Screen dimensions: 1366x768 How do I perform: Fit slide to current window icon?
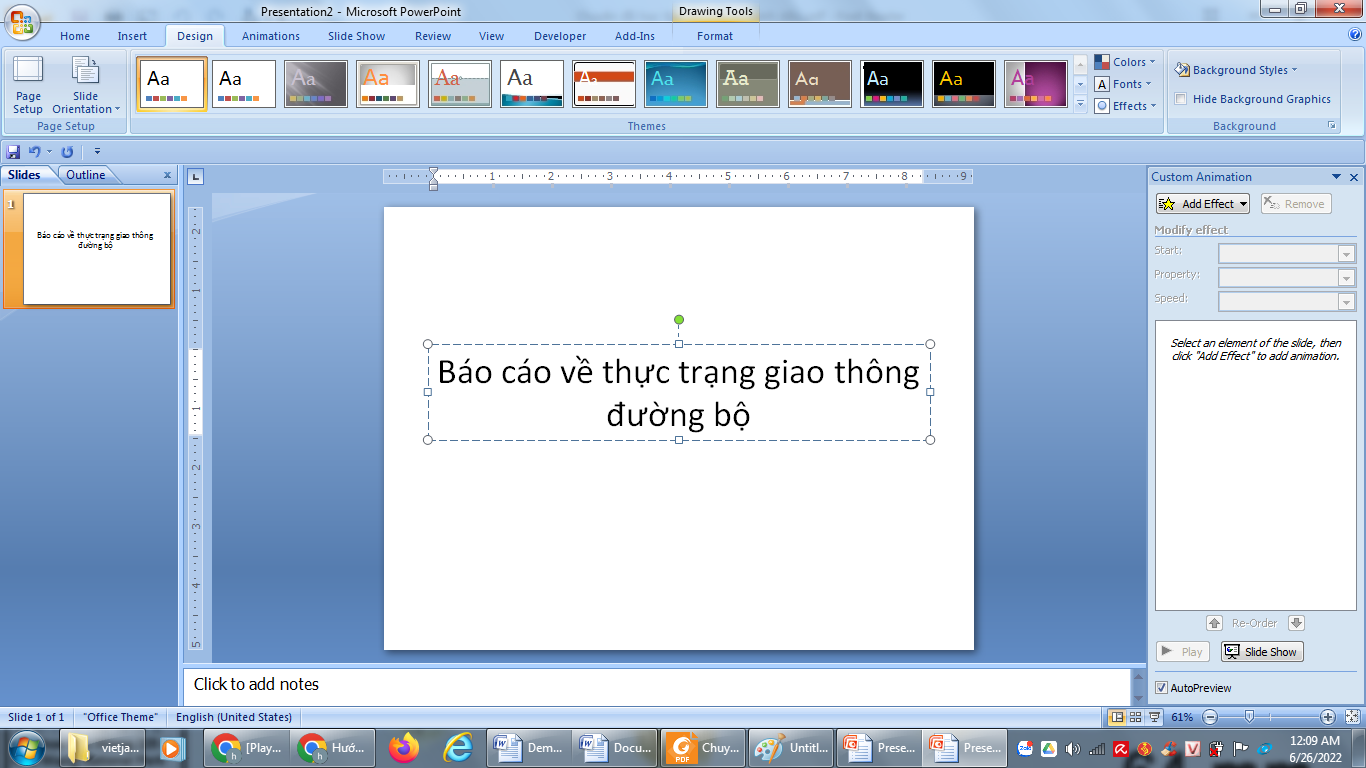pyautogui.click(x=1351, y=717)
